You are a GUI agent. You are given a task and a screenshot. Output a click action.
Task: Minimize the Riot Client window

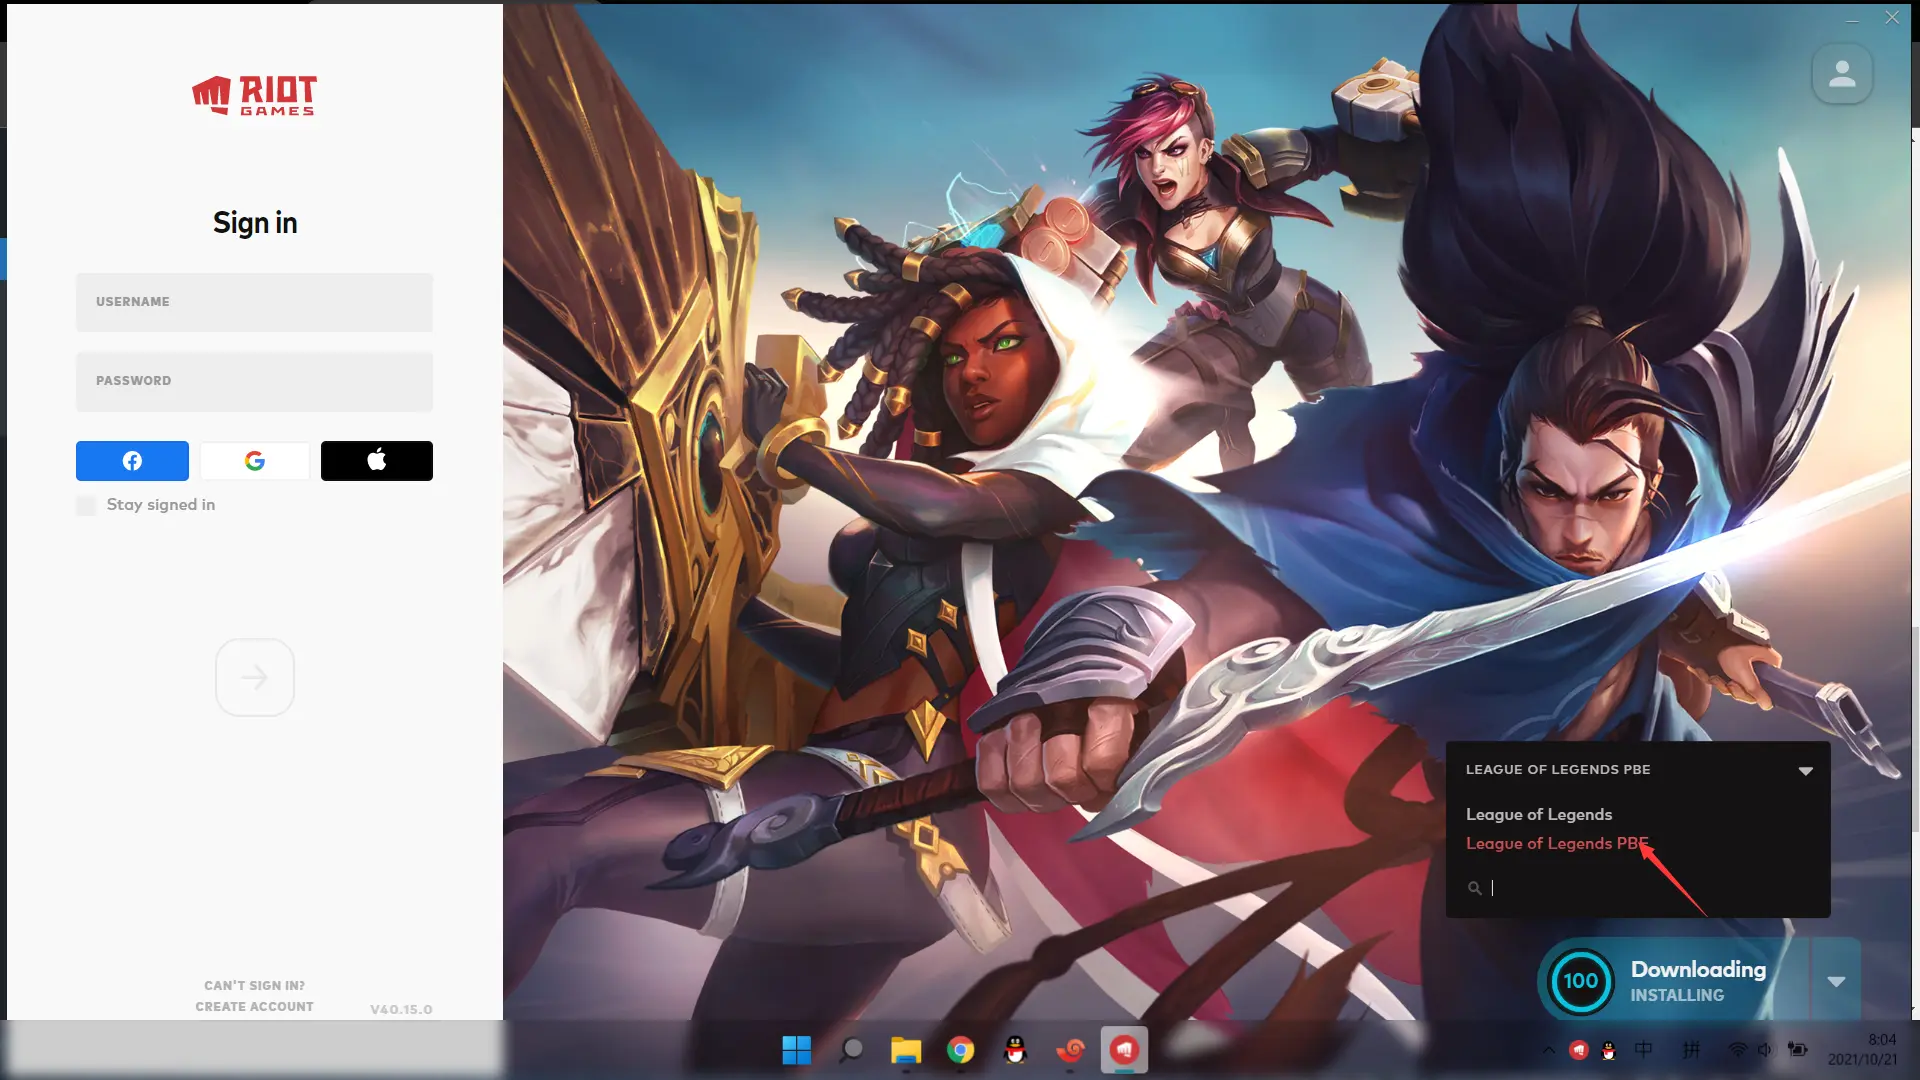[x=1852, y=18]
